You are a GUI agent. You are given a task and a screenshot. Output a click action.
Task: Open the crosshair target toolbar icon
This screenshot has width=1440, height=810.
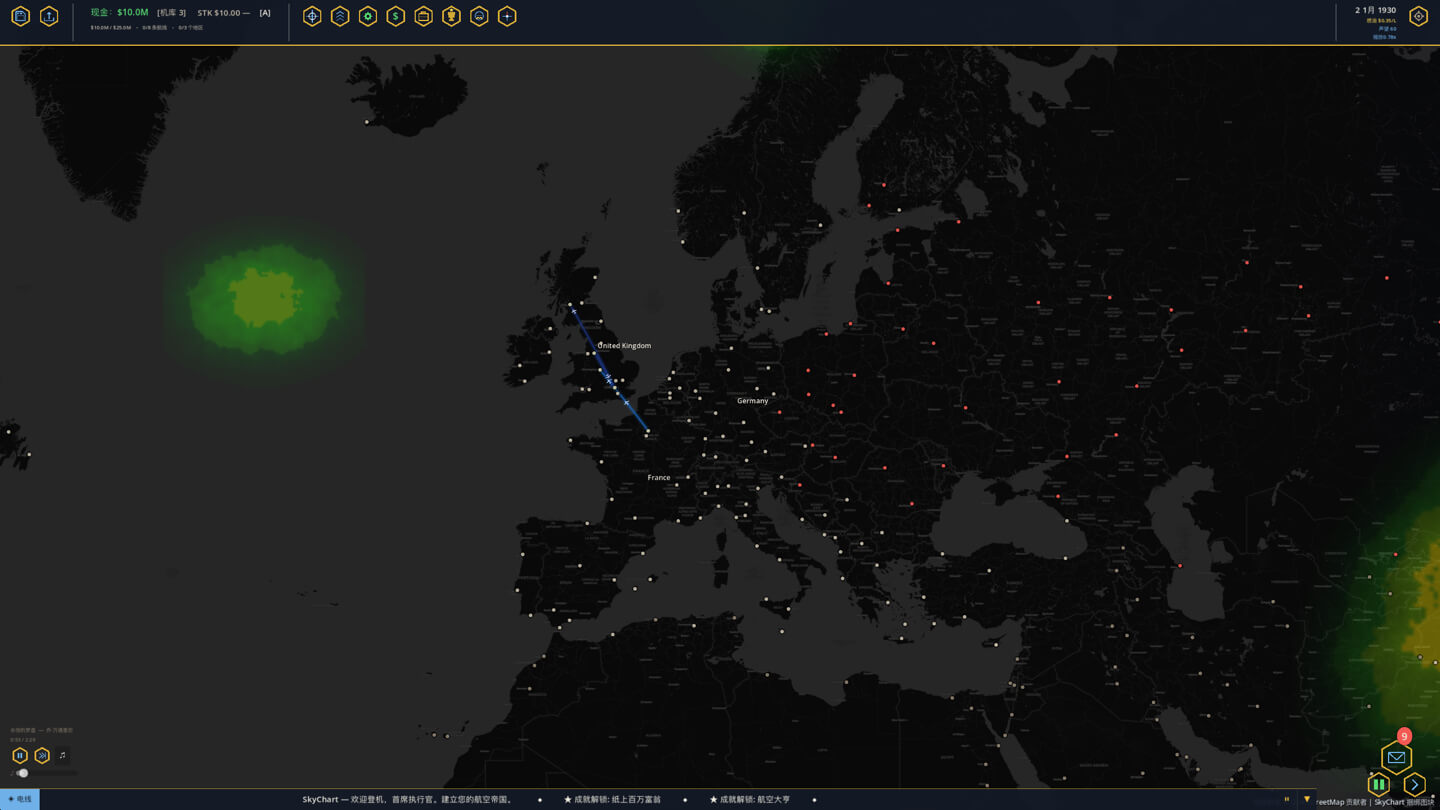[312, 16]
